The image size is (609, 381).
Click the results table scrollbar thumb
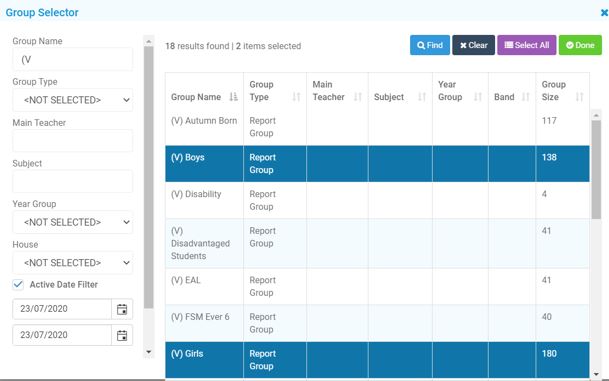[x=596, y=170]
